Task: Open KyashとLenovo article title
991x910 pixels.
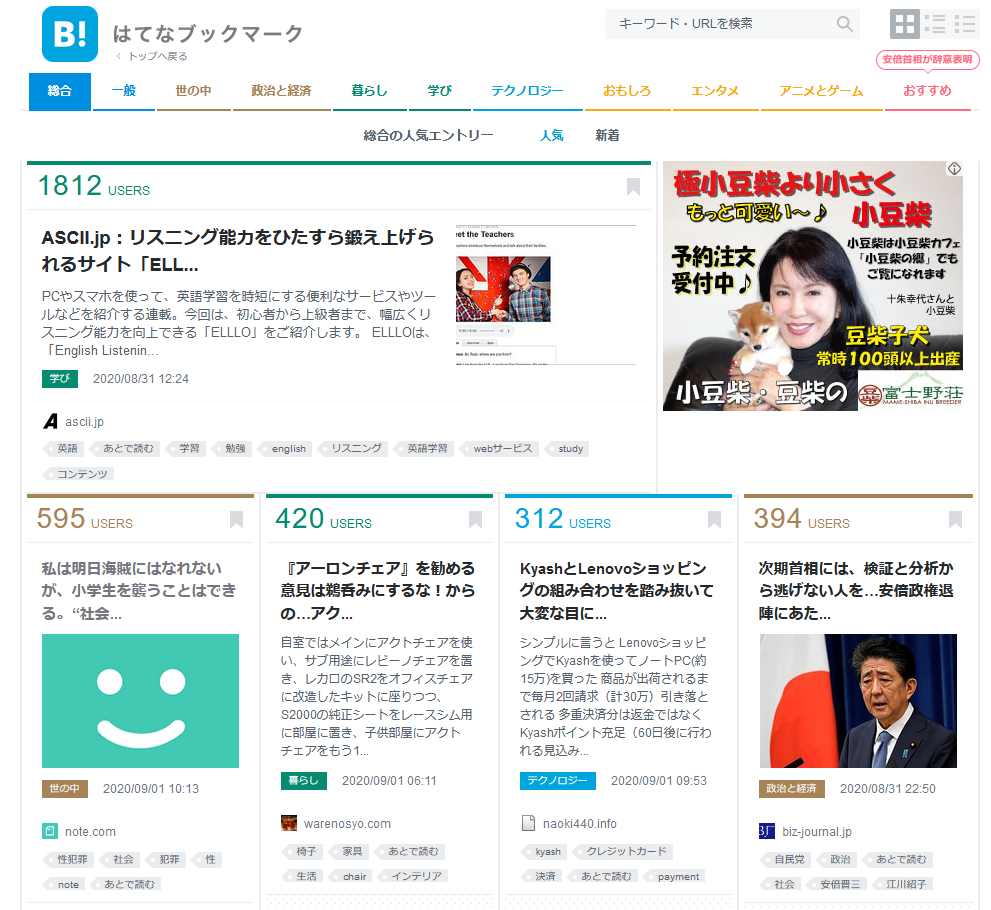Action: click(x=617, y=591)
